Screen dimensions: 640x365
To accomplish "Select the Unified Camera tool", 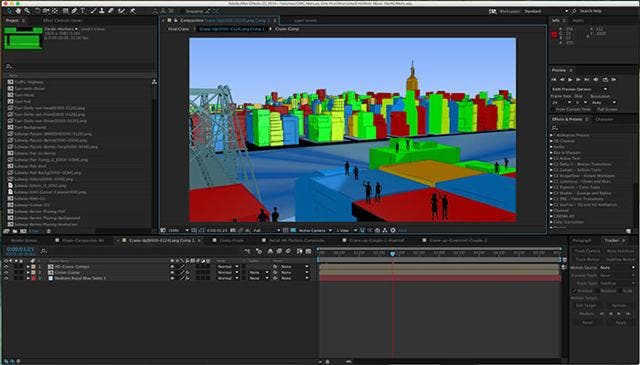I will pos(46,11).
